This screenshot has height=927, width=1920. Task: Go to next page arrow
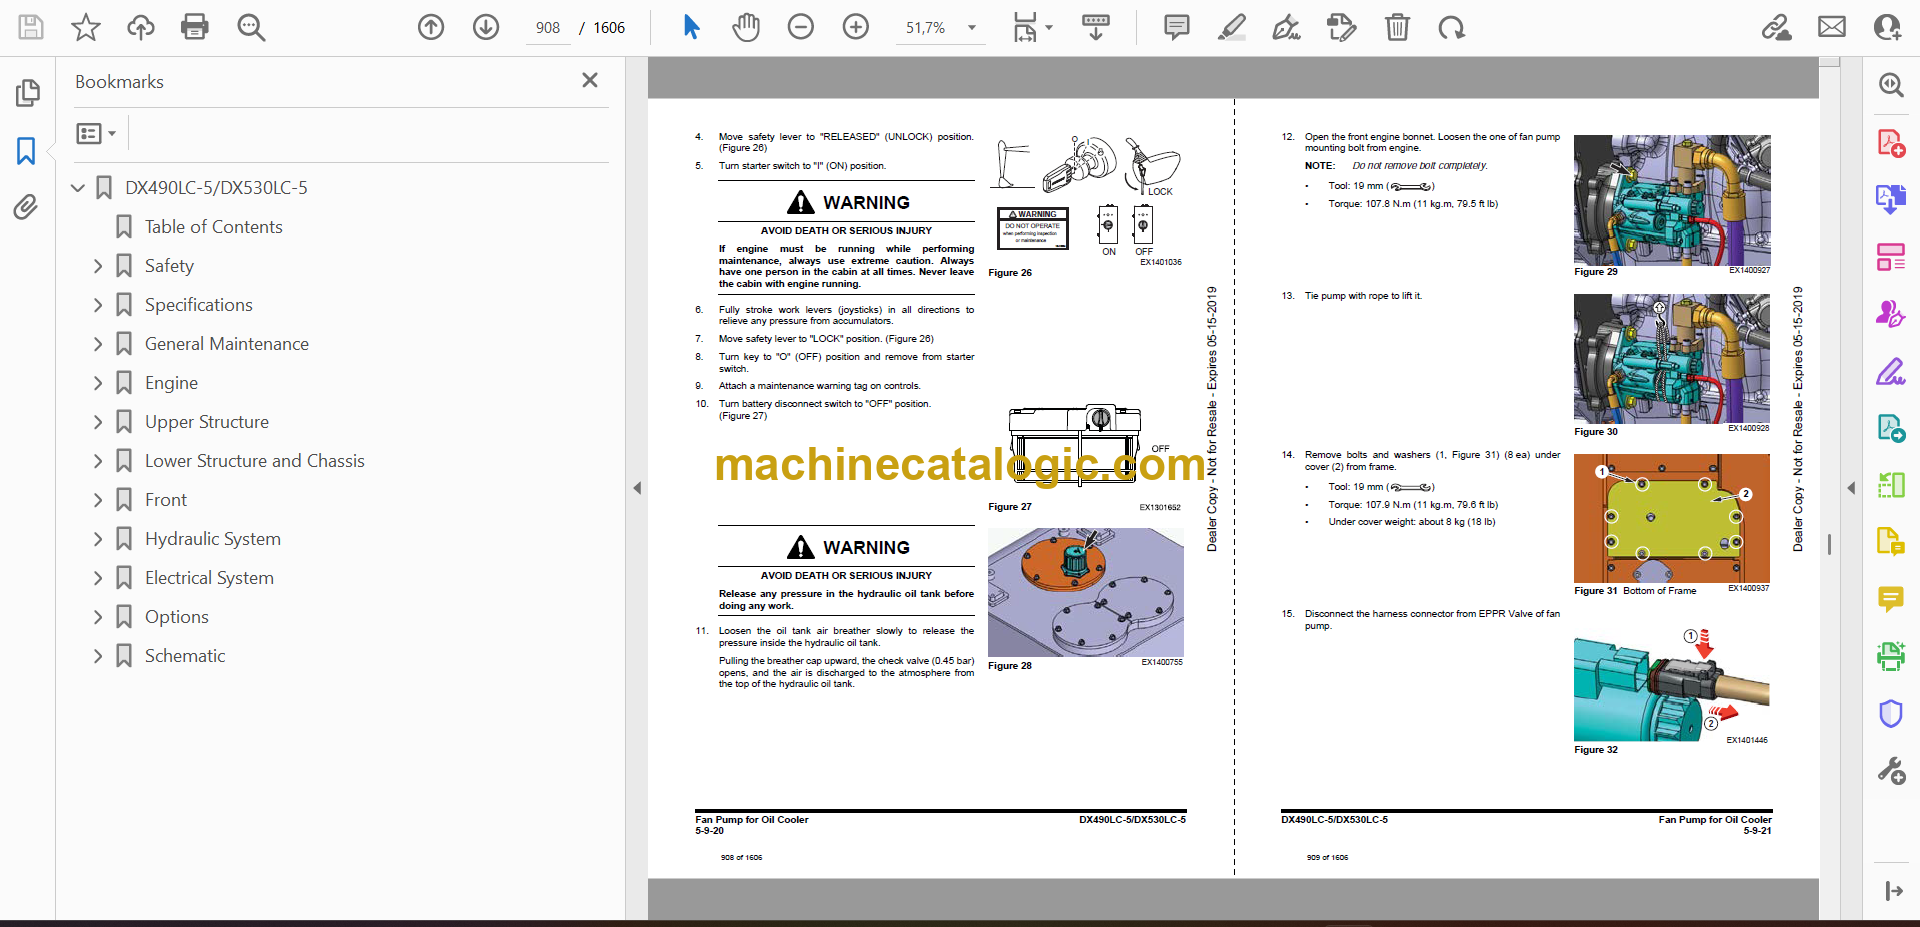(x=486, y=27)
